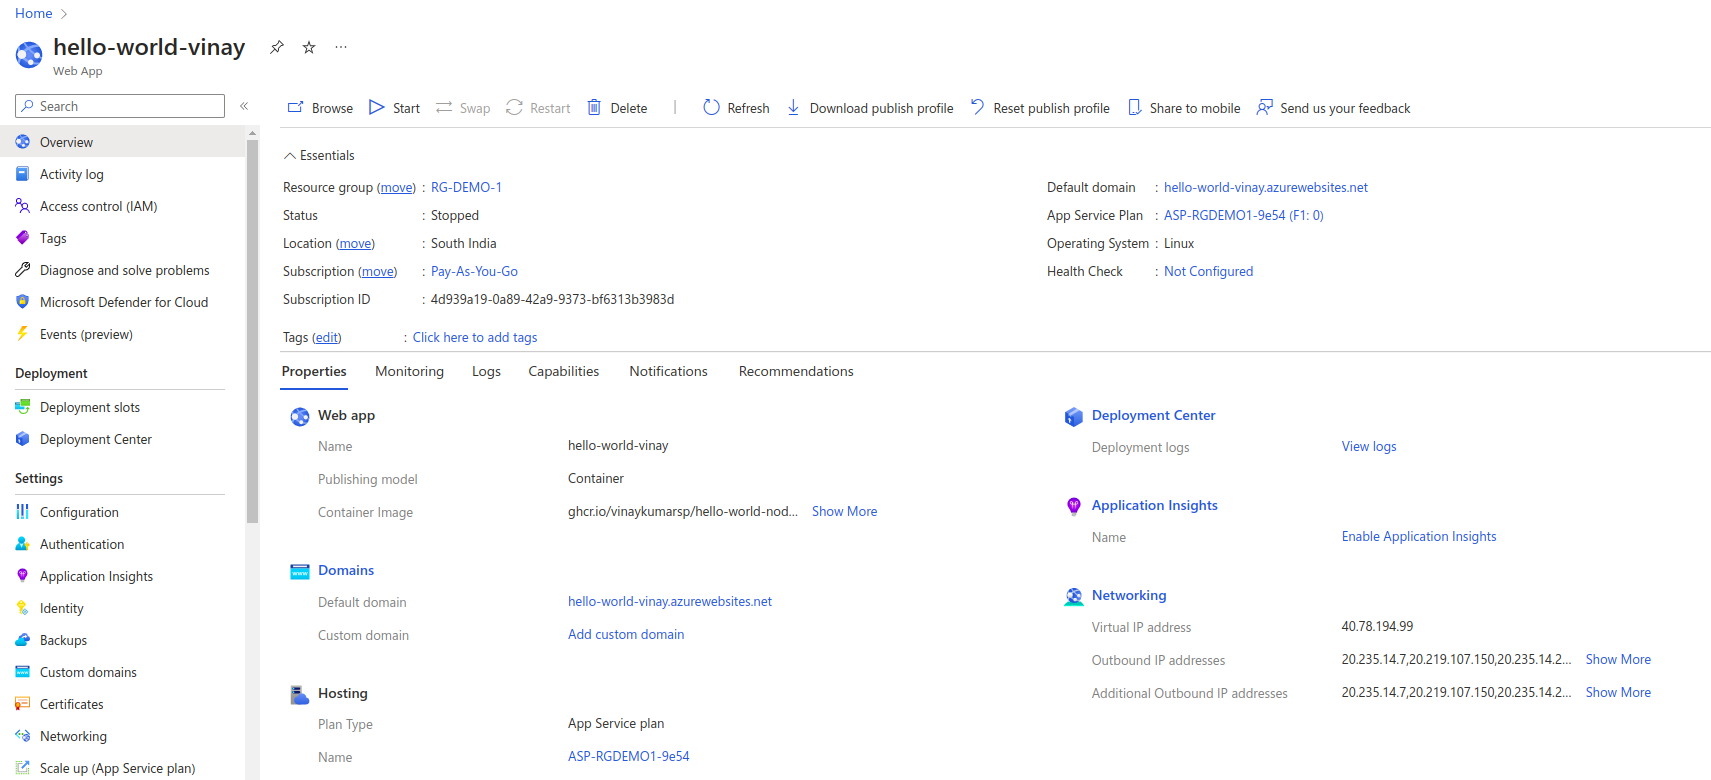The height and width of the screenshot is (780, 1711).
Task: Open Activity log in sidebar
Action: 122,174
